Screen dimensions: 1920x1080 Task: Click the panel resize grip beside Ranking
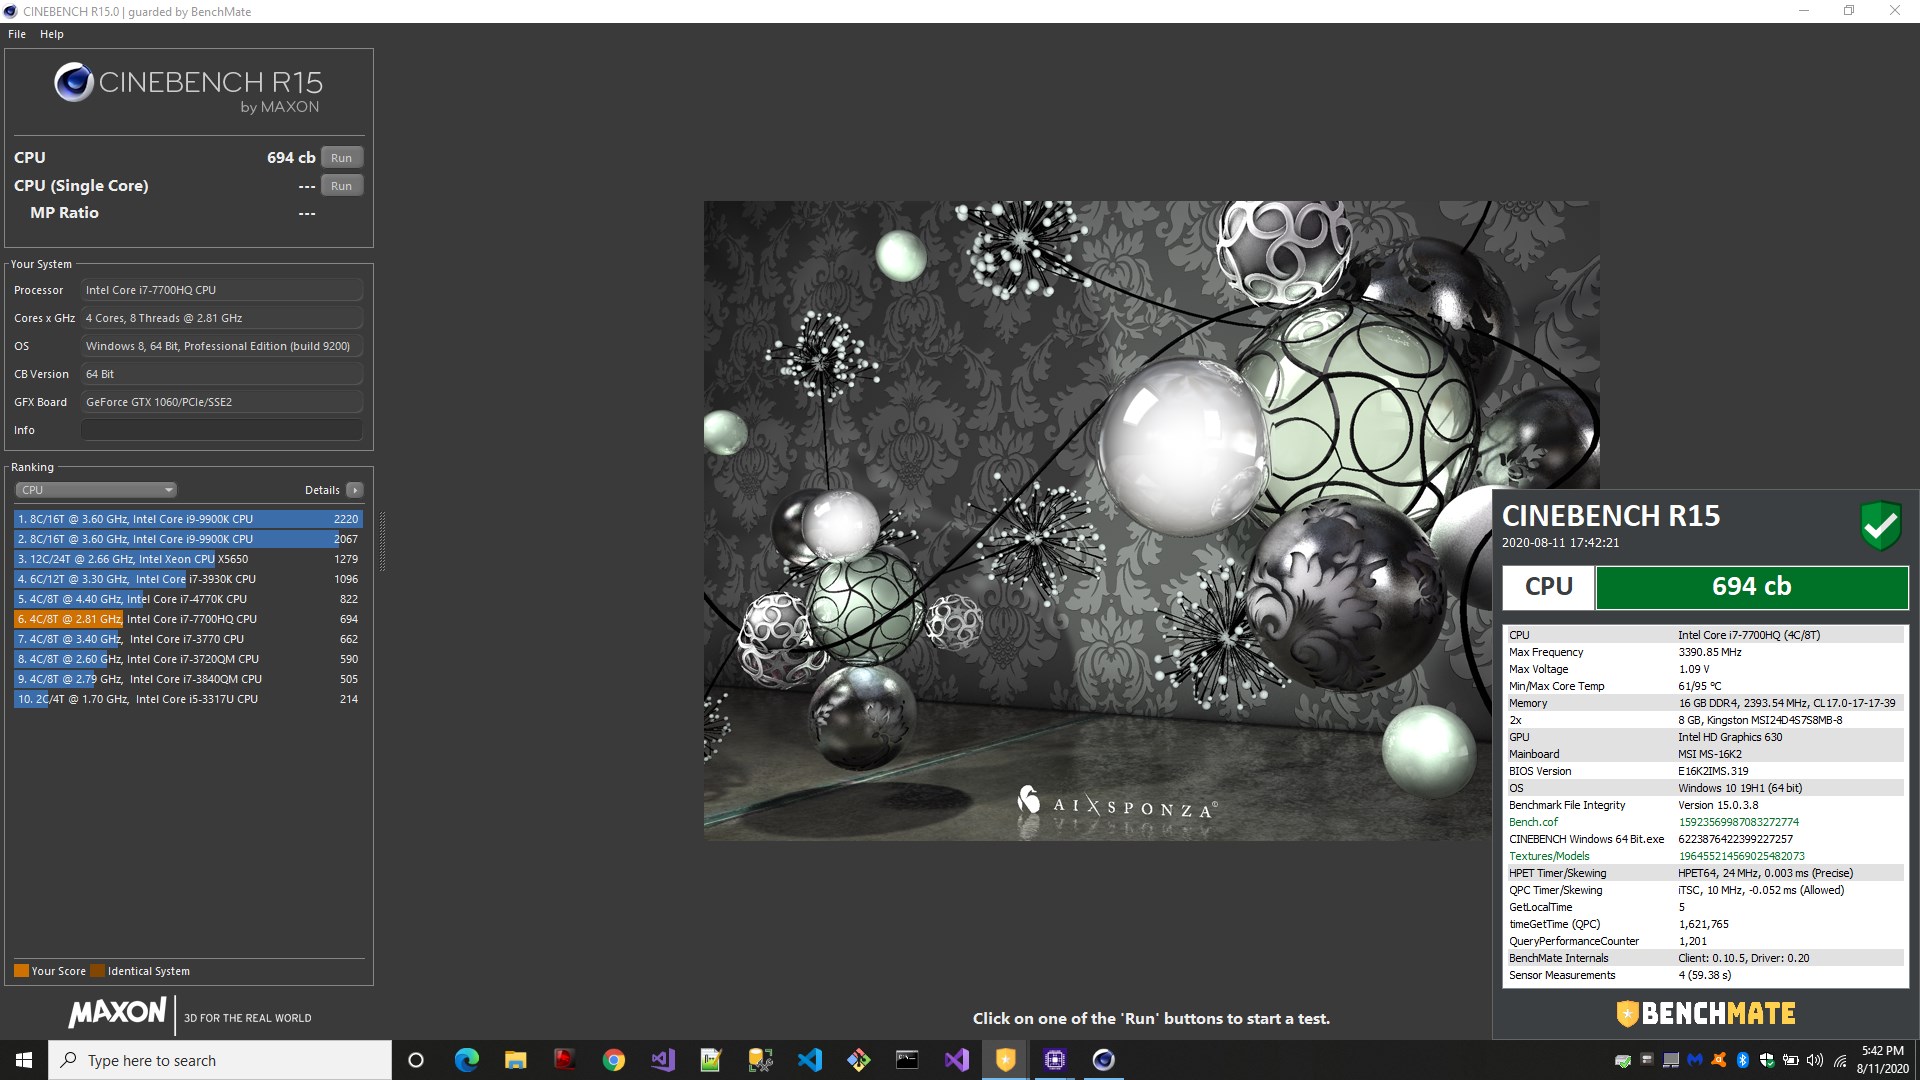coord(382,540)
